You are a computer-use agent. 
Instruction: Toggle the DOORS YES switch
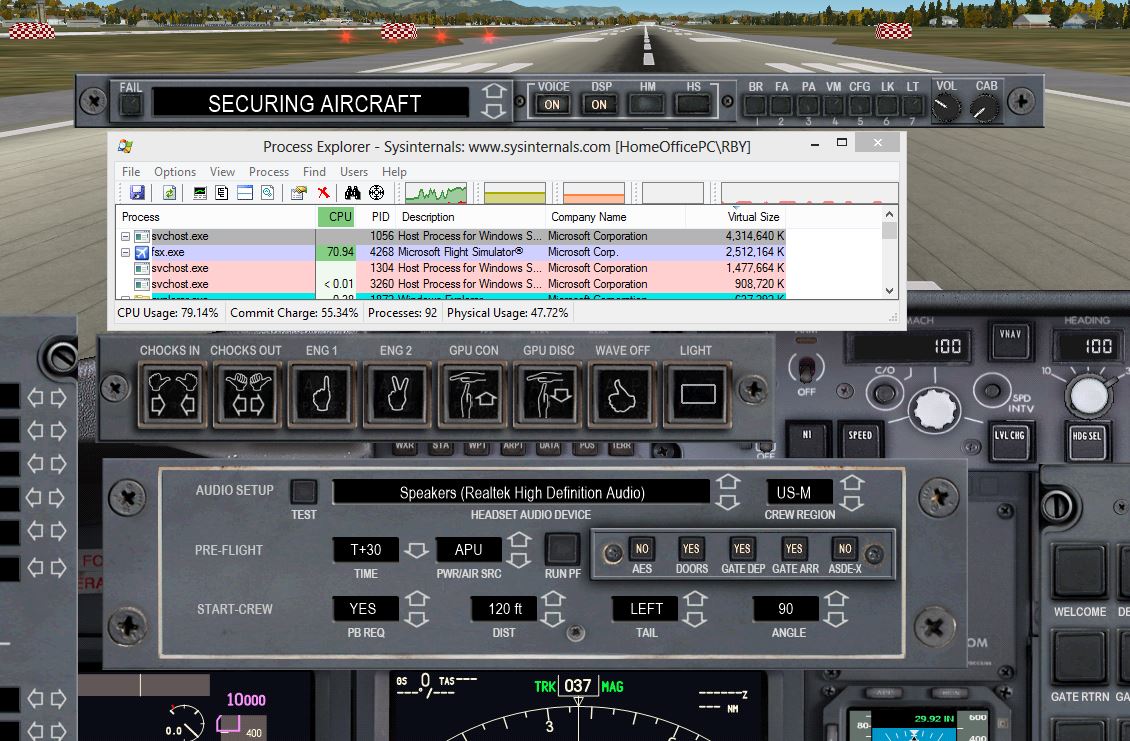coord(691,549)
